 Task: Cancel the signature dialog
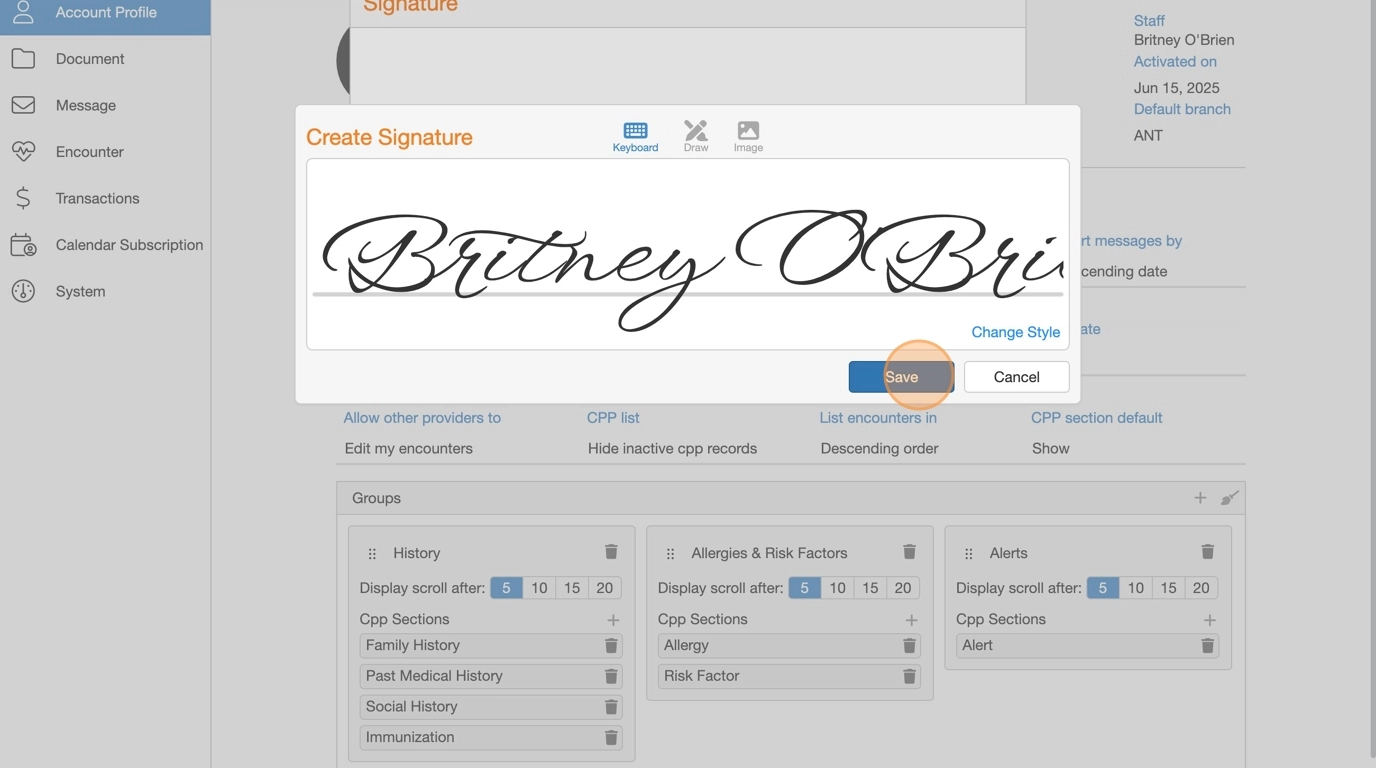point(1016,377)
